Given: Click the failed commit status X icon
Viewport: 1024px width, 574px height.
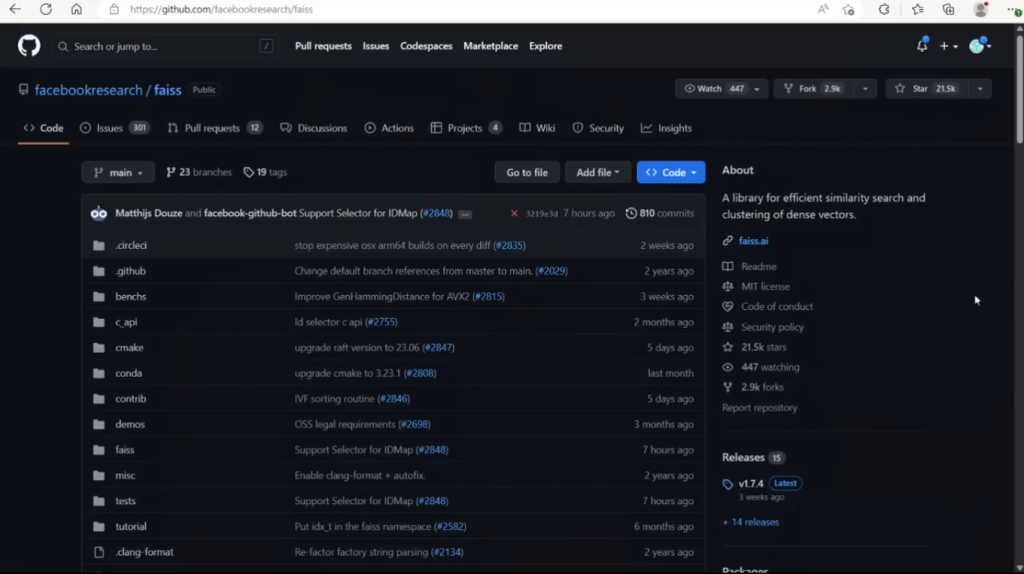Looking at the screenshot, I should (514, 213).
